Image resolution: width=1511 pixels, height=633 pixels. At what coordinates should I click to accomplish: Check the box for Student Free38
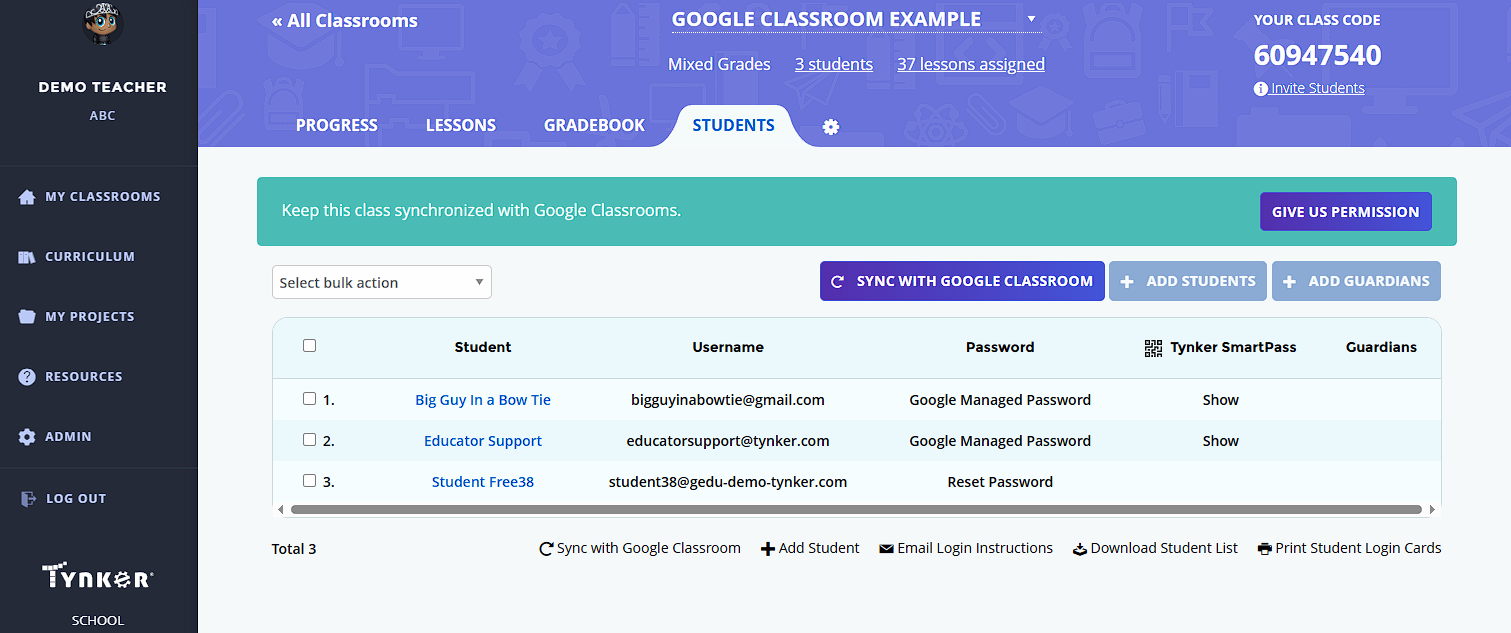point(309,480)
